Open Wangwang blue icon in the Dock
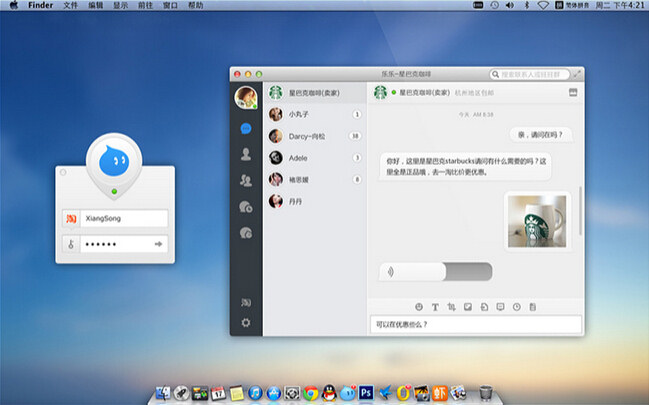 (348, 393)
